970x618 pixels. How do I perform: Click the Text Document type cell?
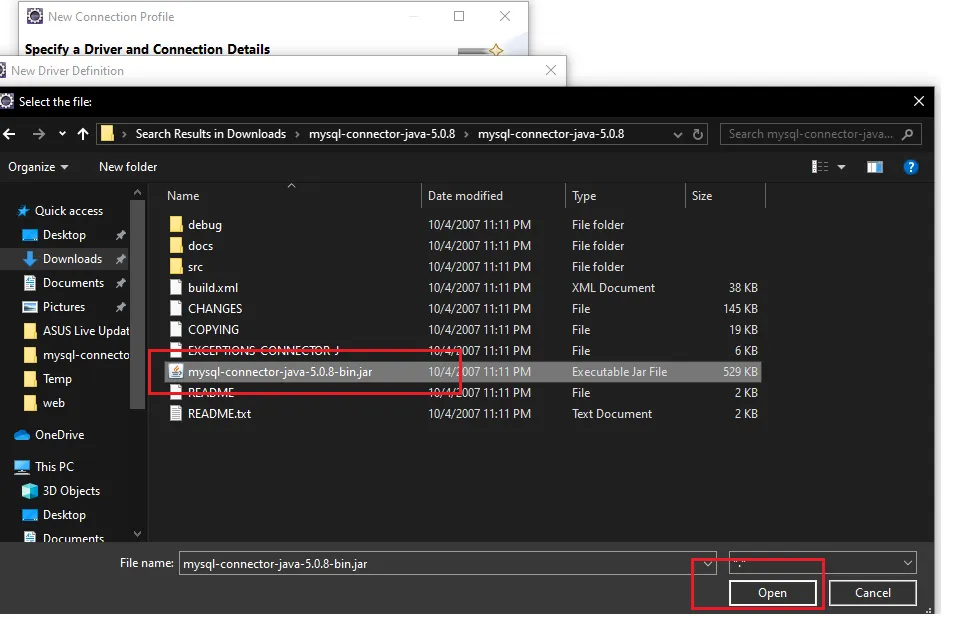[x=612, y=414]
